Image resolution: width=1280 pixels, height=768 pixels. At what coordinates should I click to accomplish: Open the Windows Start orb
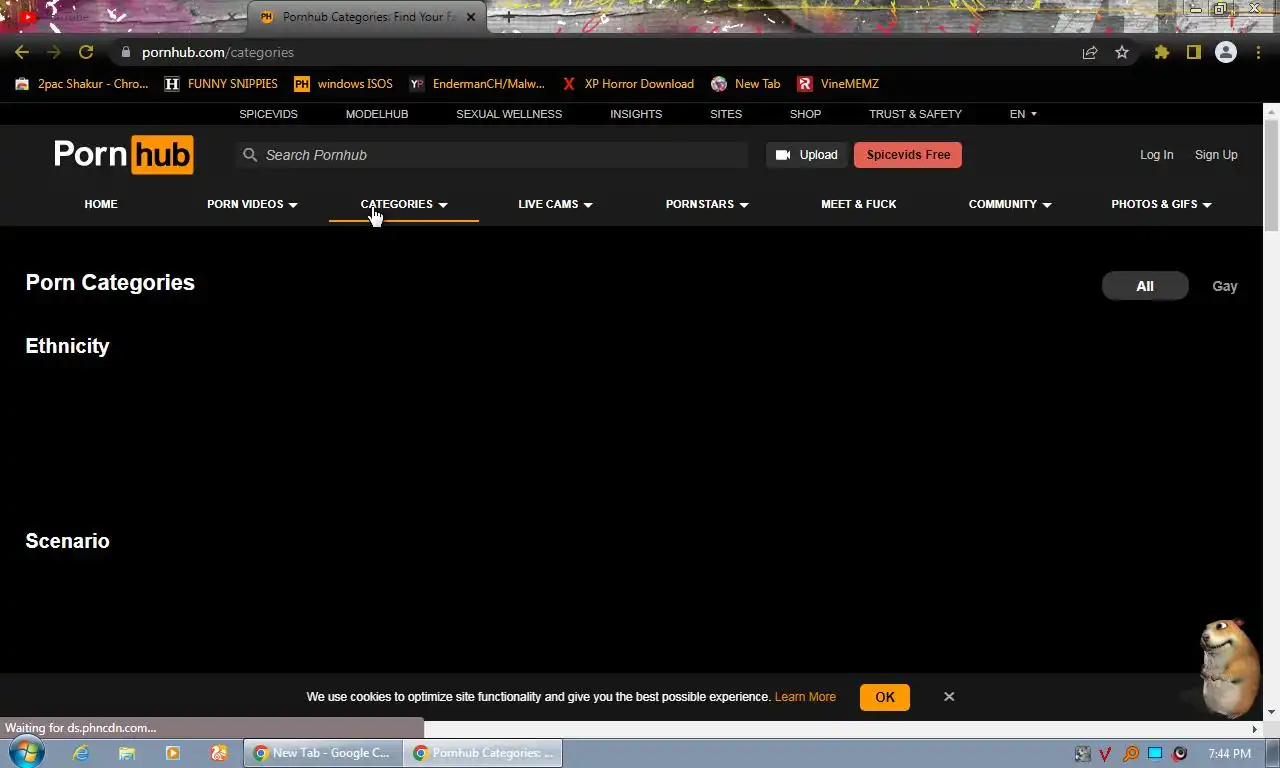pos(25,753)
